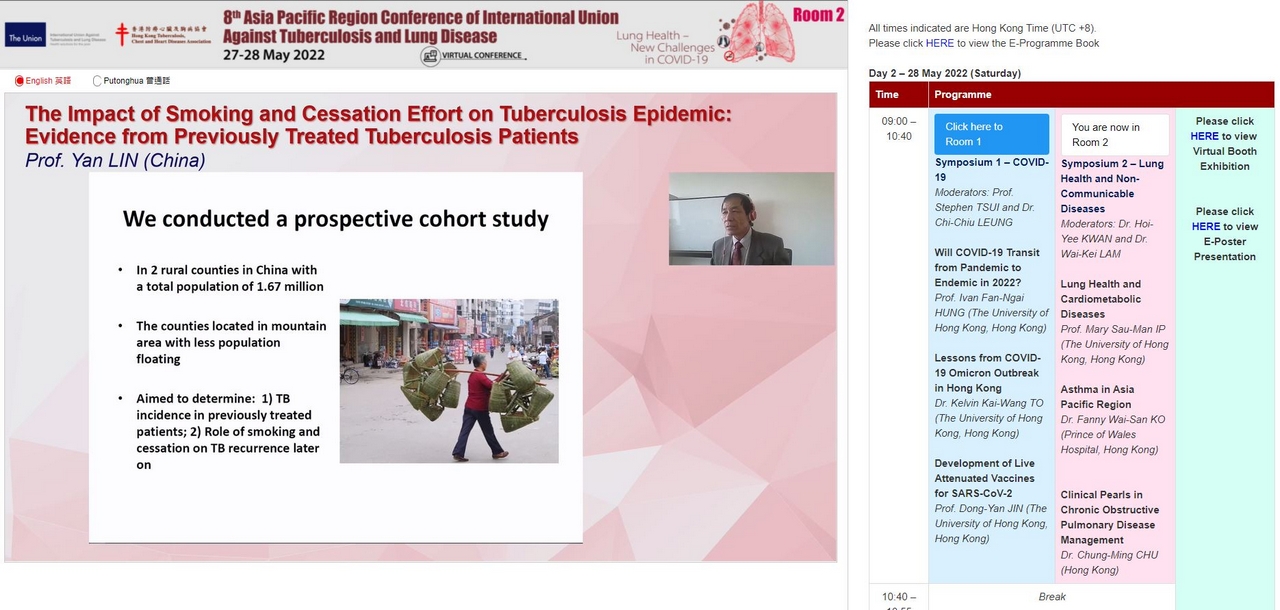Screen dimensions: 1280x610
Task: Select 'Asthma in Asia Pacific Region' talk
Action: (1097, 397)
